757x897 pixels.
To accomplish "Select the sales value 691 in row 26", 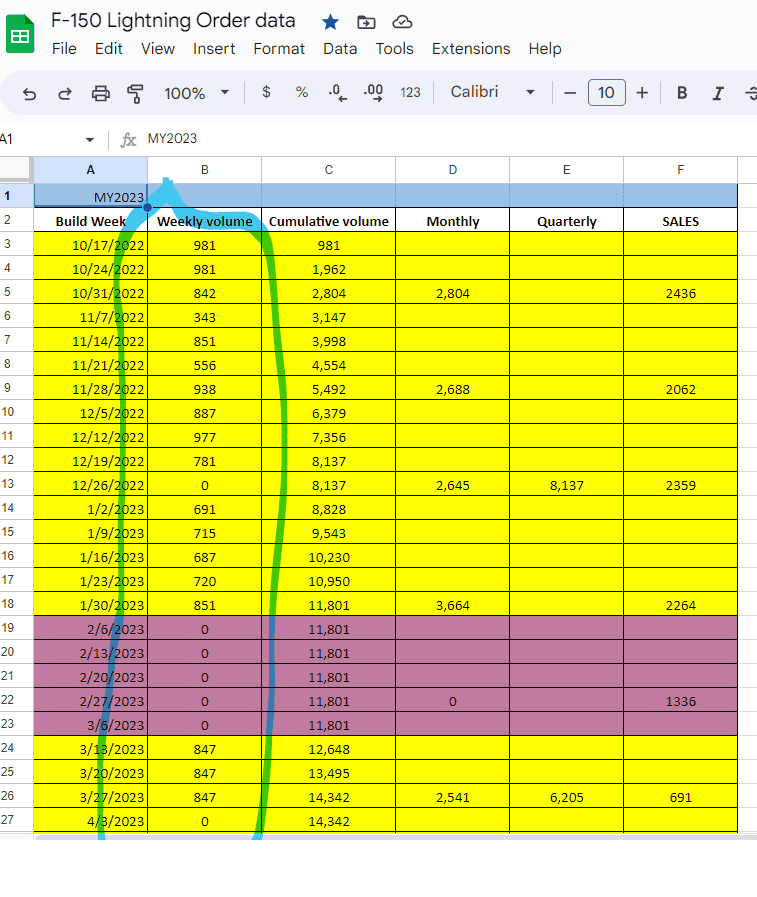I will tap(680, 797).
